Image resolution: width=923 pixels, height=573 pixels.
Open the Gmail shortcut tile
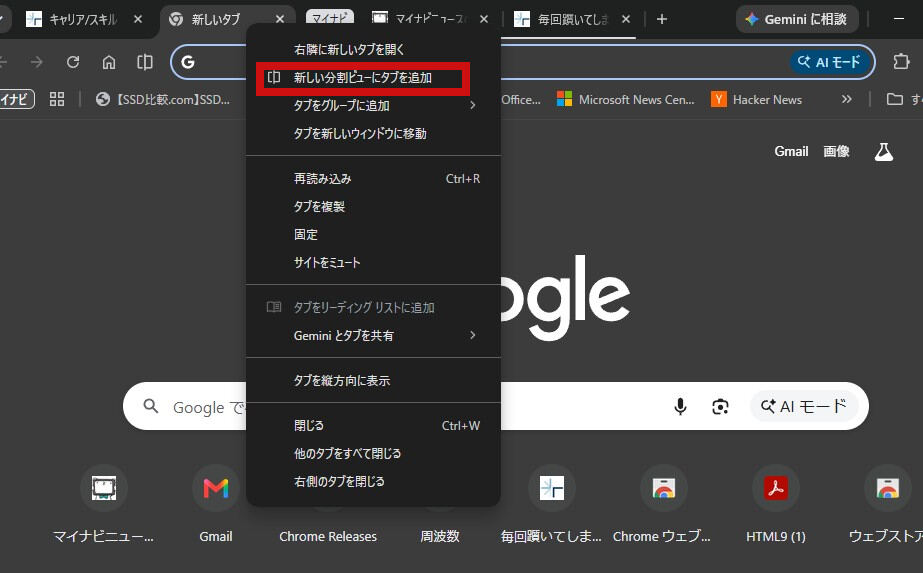pyautogui.click(x=216, y=502)
